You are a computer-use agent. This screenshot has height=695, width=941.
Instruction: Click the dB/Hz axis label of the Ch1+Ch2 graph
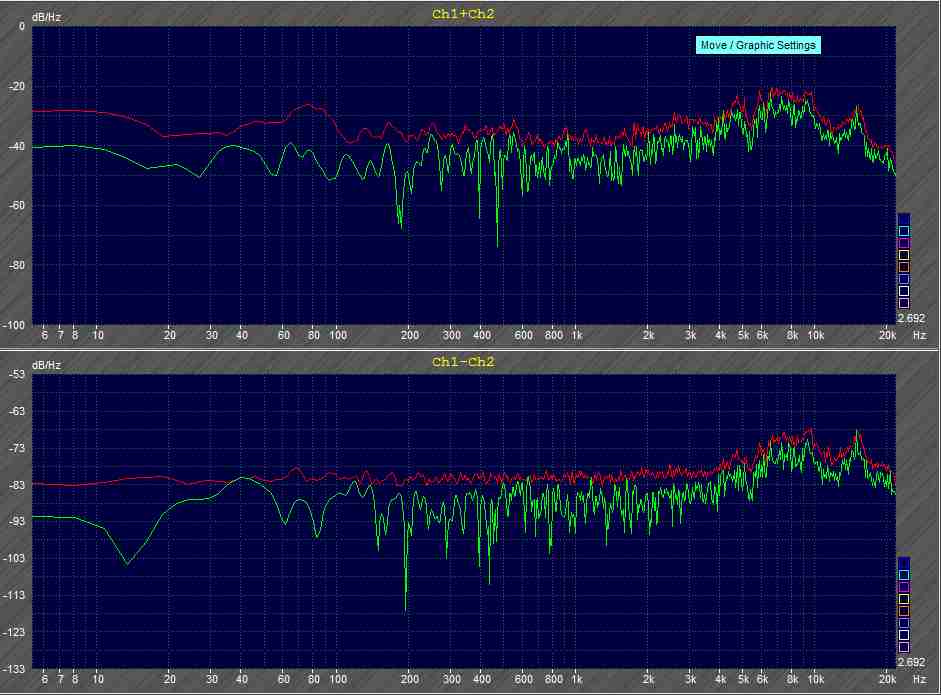(46, 17)
